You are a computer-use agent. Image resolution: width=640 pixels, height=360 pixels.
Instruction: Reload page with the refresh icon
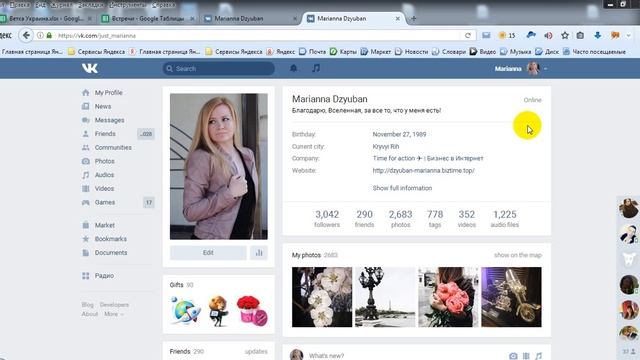click(468, 36)
